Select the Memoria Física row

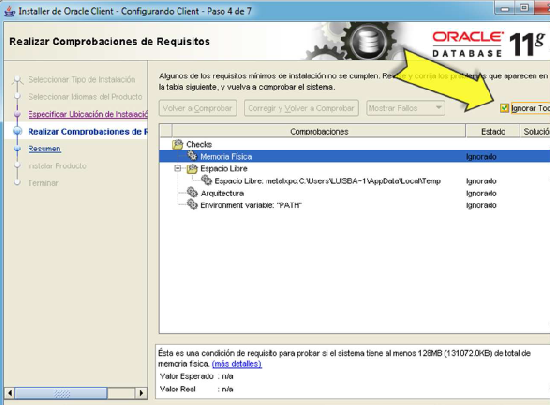tap(354, 156)
